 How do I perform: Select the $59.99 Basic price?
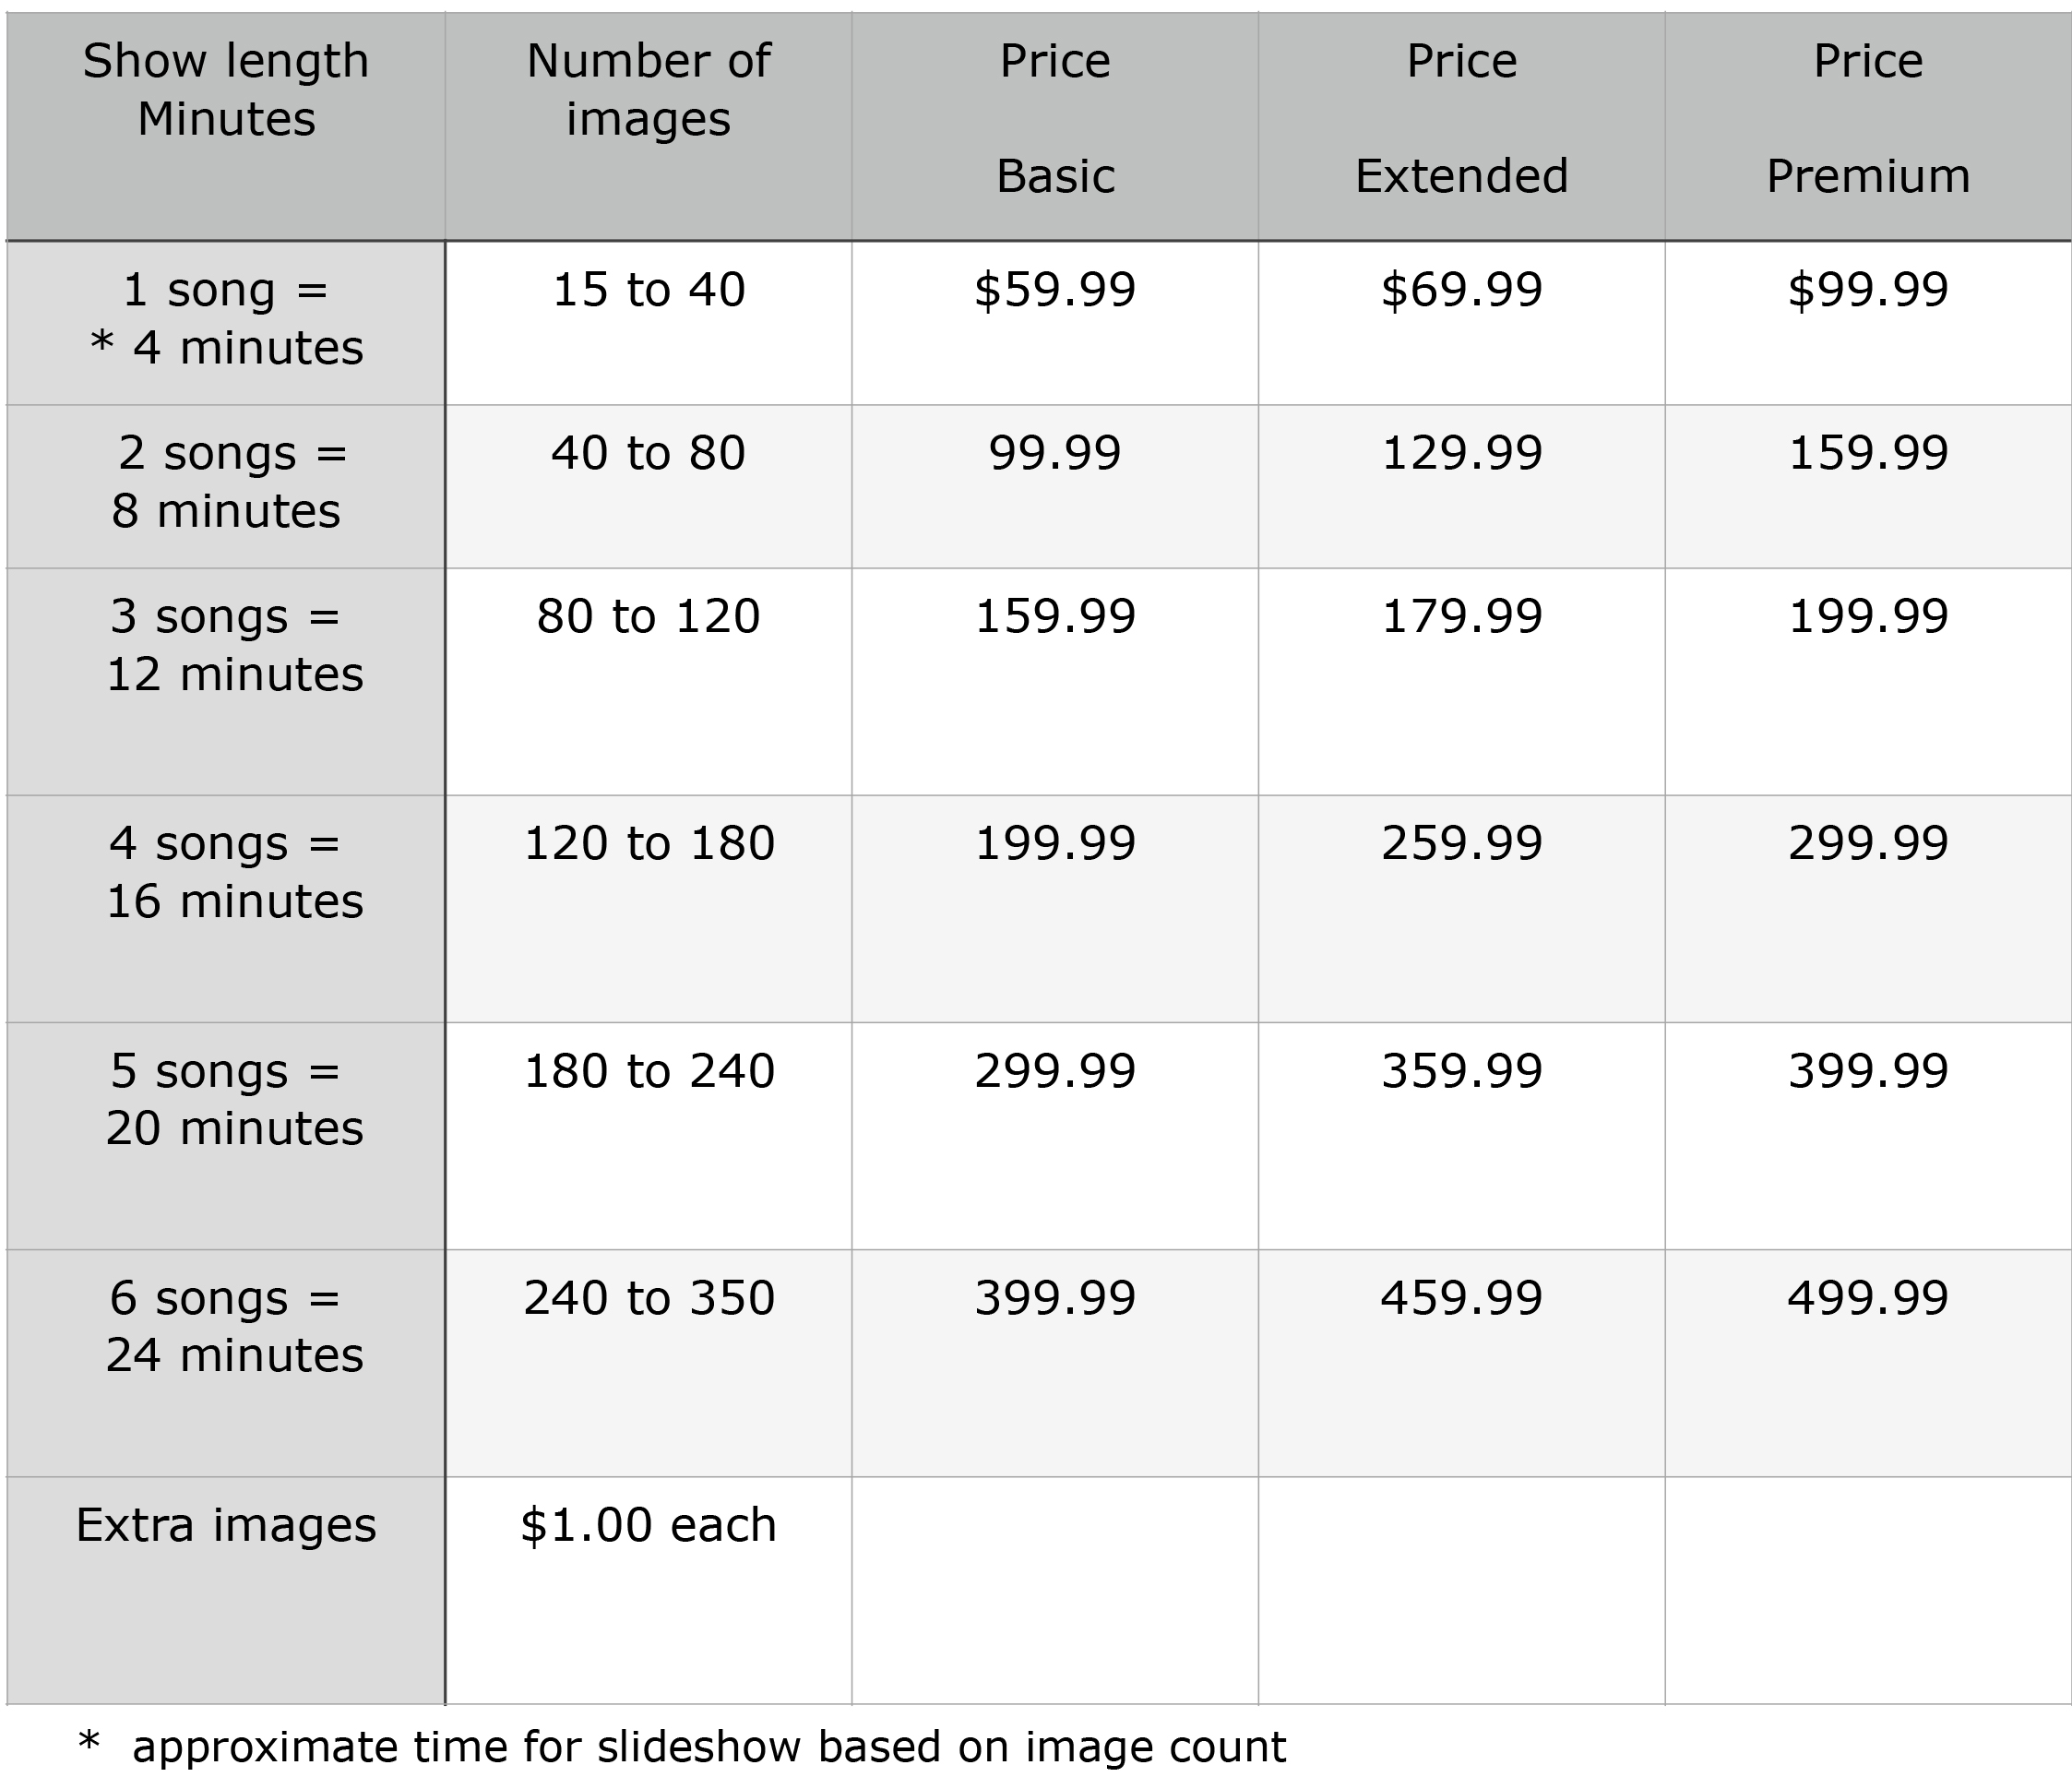pos(1055,290)
